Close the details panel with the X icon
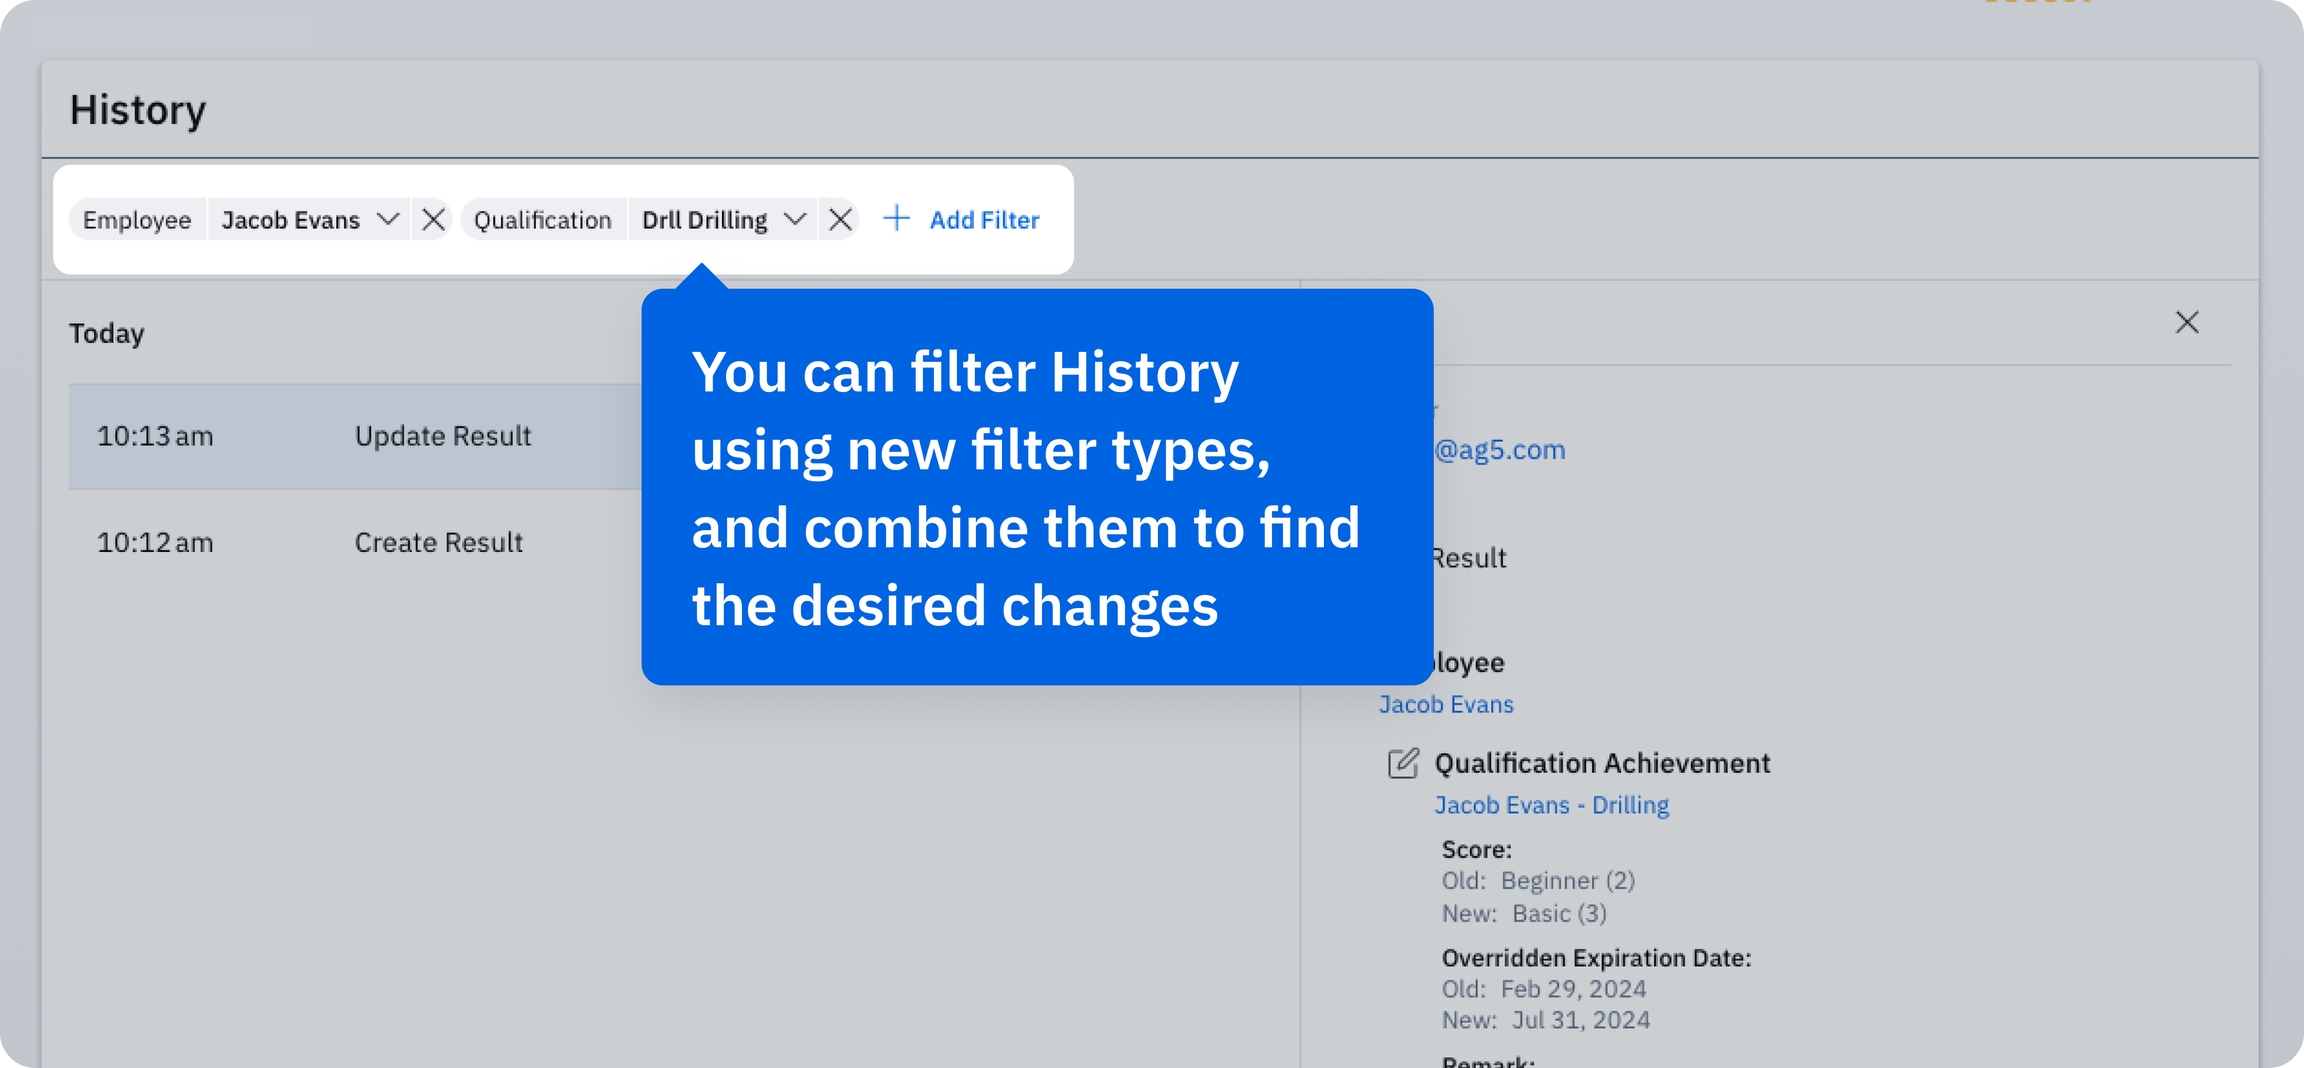2304x1068 pixels. click(2187, 323)
